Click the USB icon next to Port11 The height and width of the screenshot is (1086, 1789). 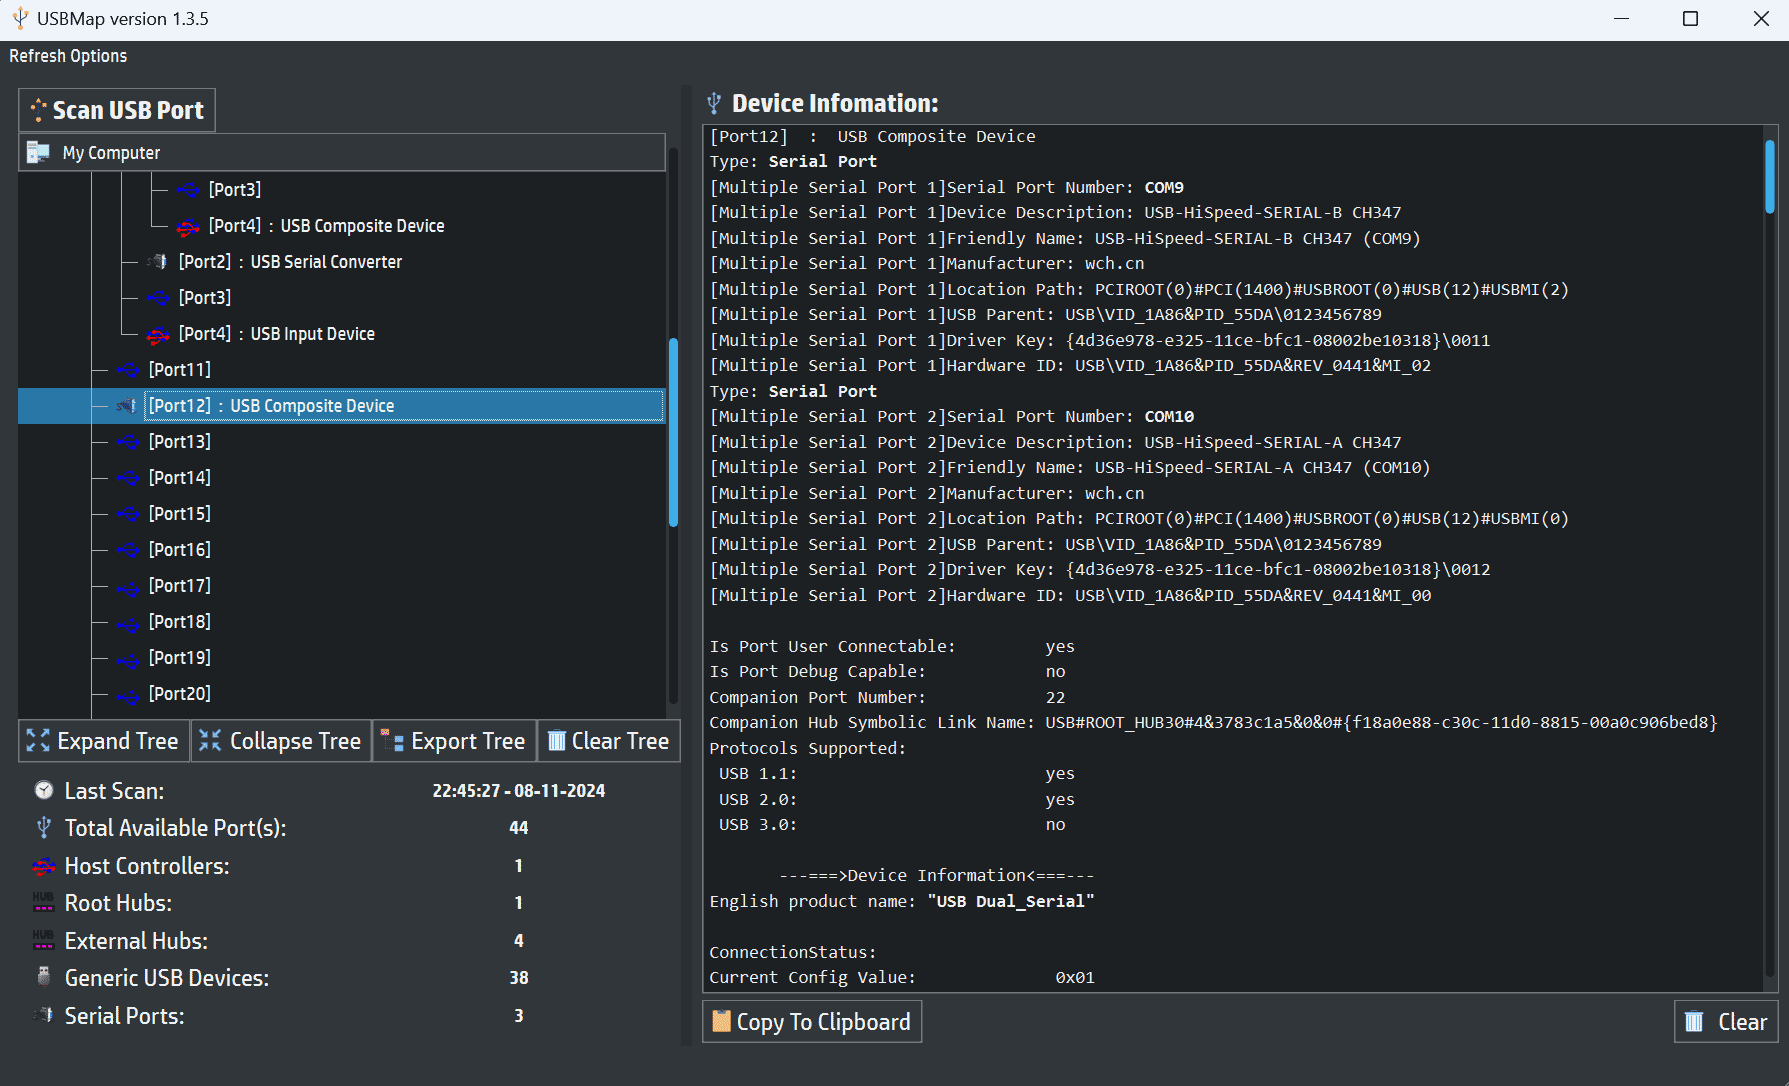128,370
